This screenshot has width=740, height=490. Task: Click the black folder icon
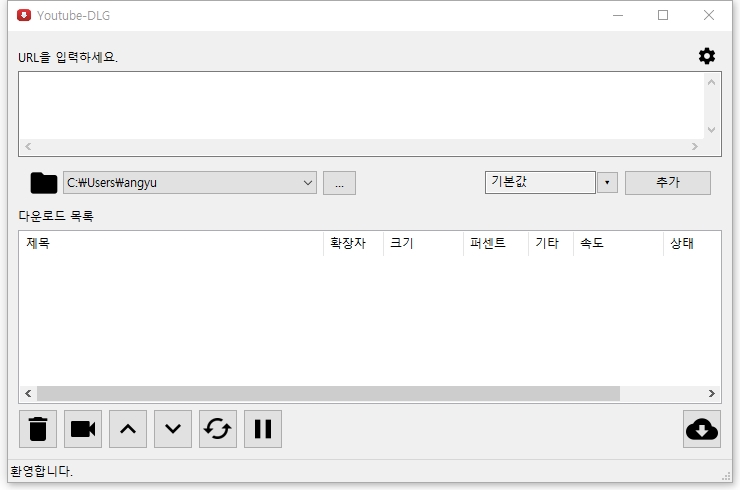[43, 183]
